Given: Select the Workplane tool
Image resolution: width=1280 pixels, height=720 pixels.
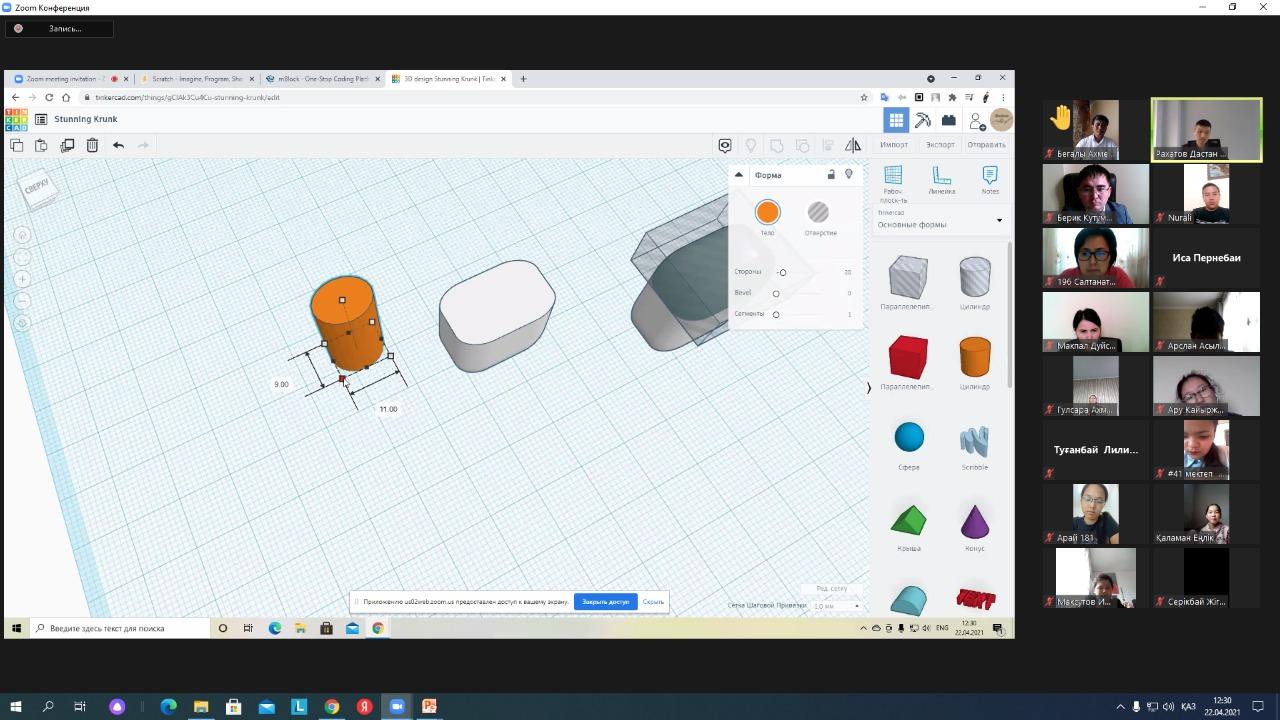Looking at the screenshot, I should click(893, 176).
